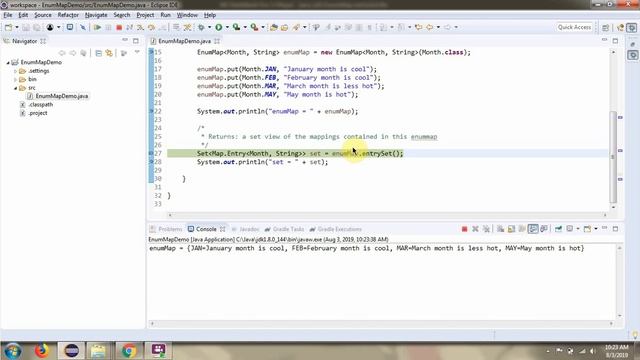Open the Navigator view menu triangle

click(x=137, y=53)
